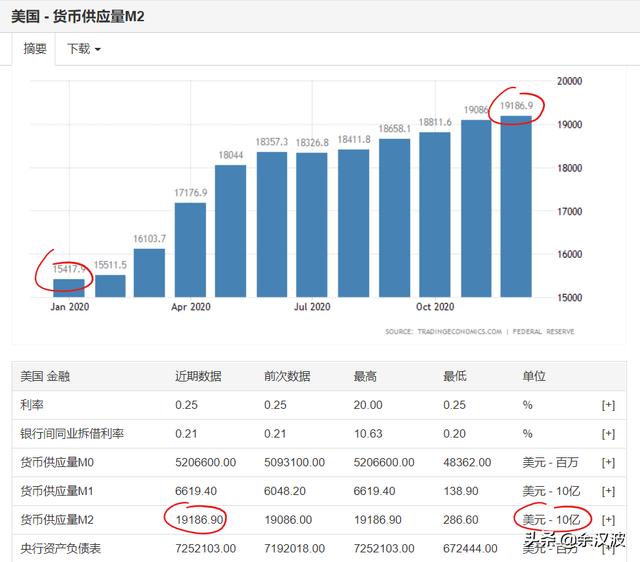Screen dimensions: 640x562
Task: Click the M2 latest value 19186.90
Action: (200, 520)
